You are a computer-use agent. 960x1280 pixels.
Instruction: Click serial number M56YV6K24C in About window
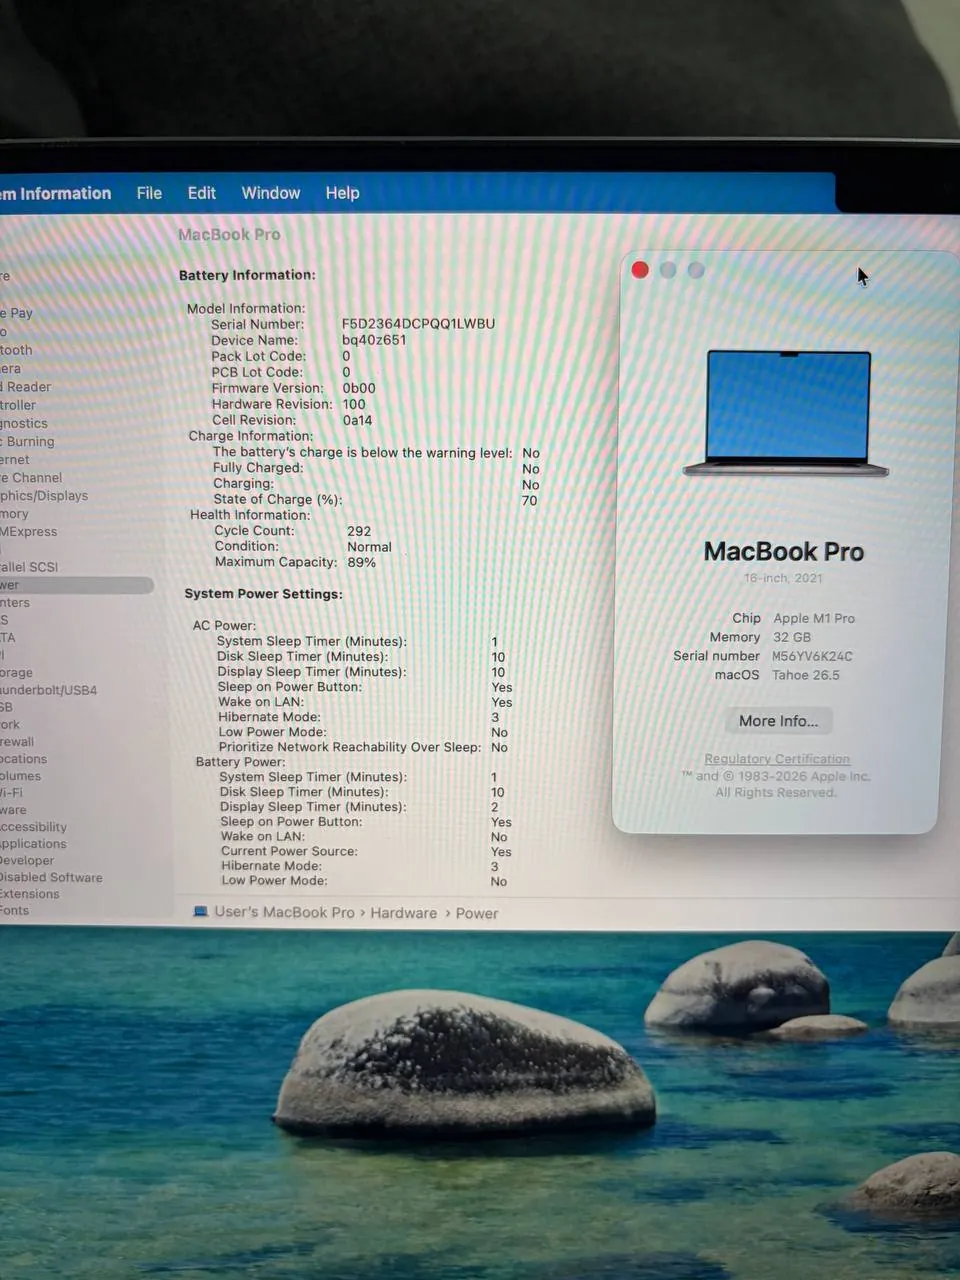click(x=812, y=656)
